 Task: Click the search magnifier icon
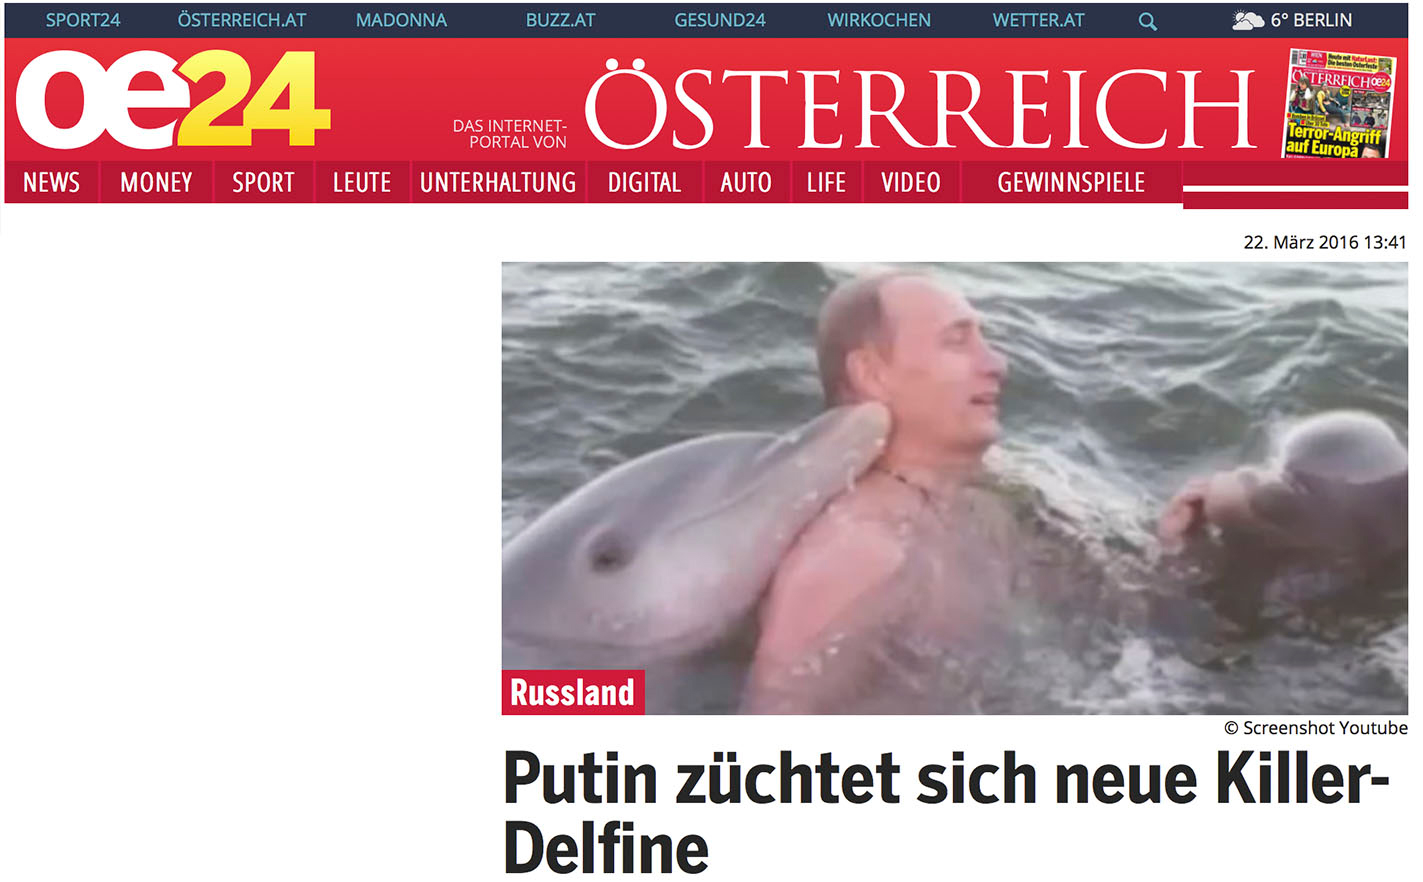(1147, 21)
